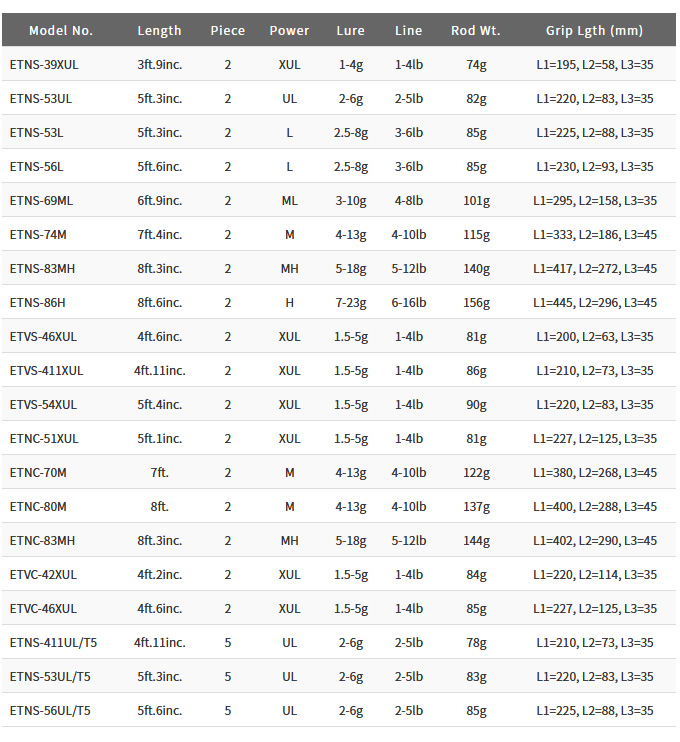
Task: Click grip length L1=380, L2=268, L3=45
Action: click(x=594, y=472)
